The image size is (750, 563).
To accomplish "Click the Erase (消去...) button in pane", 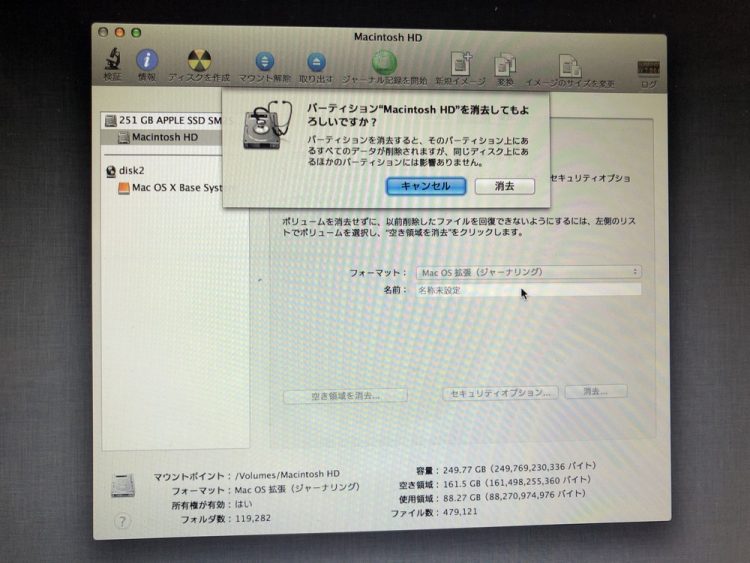I will pyautogui.click(x=596, y=391).
